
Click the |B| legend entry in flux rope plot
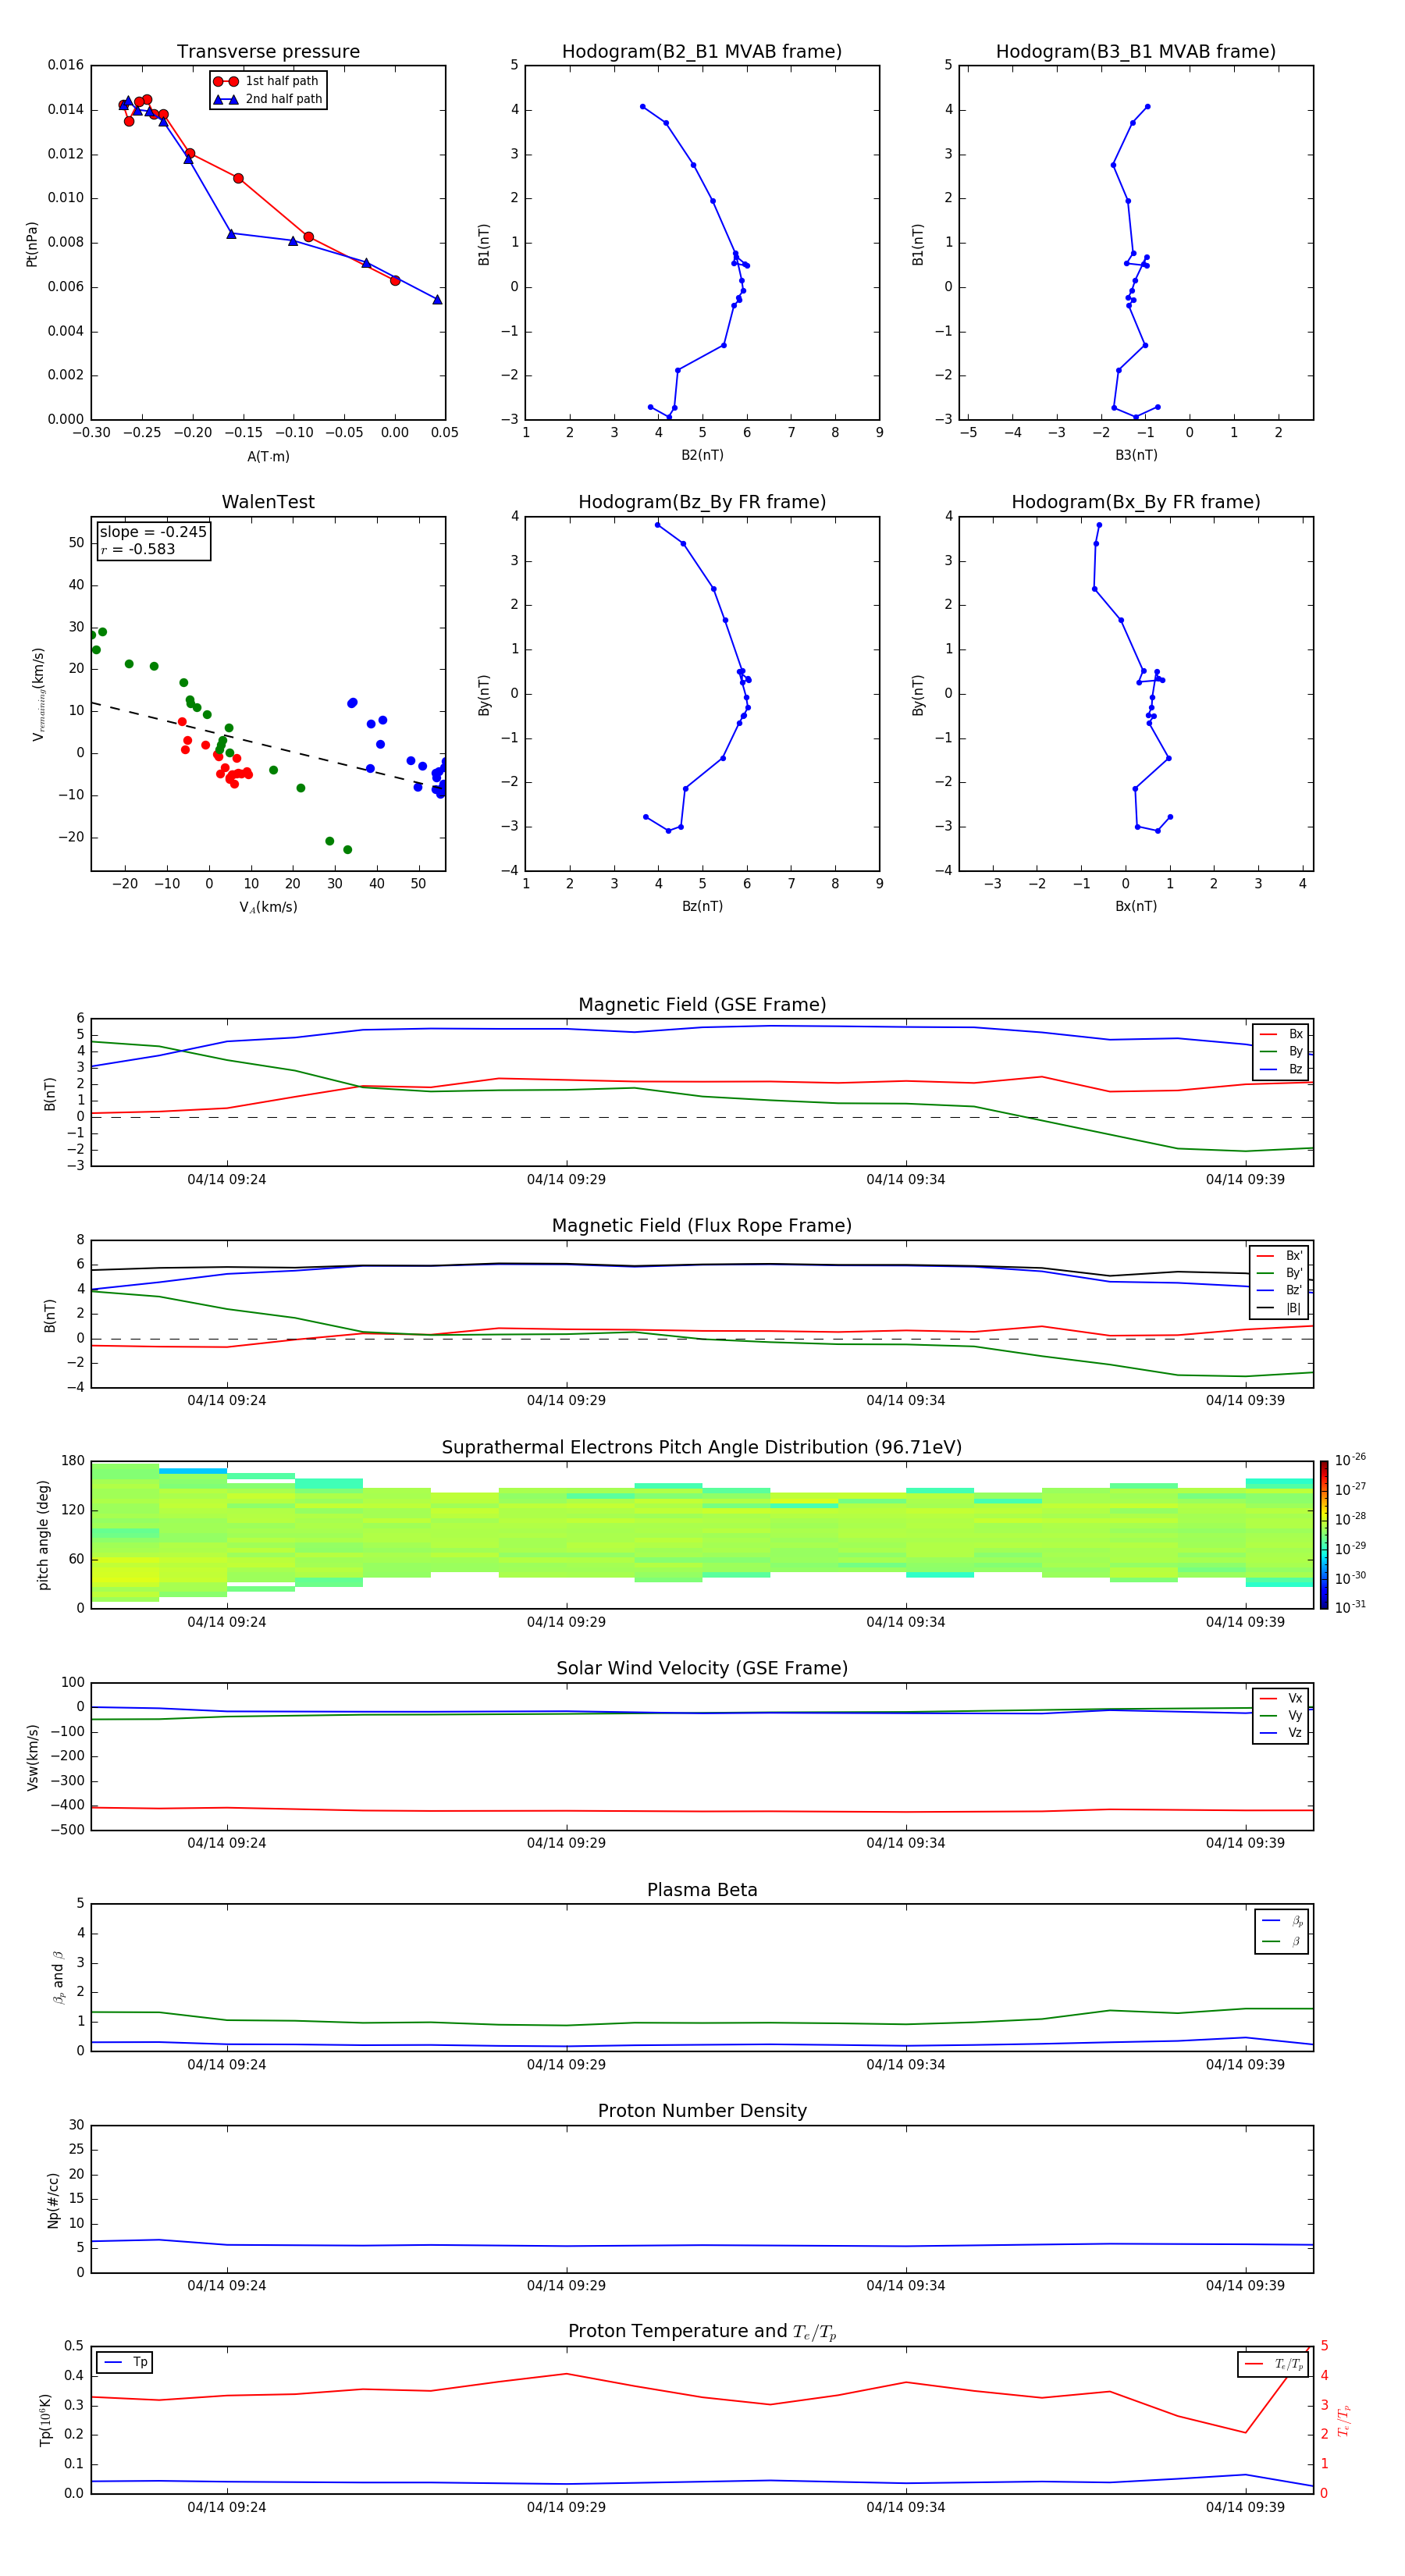1280,1308
